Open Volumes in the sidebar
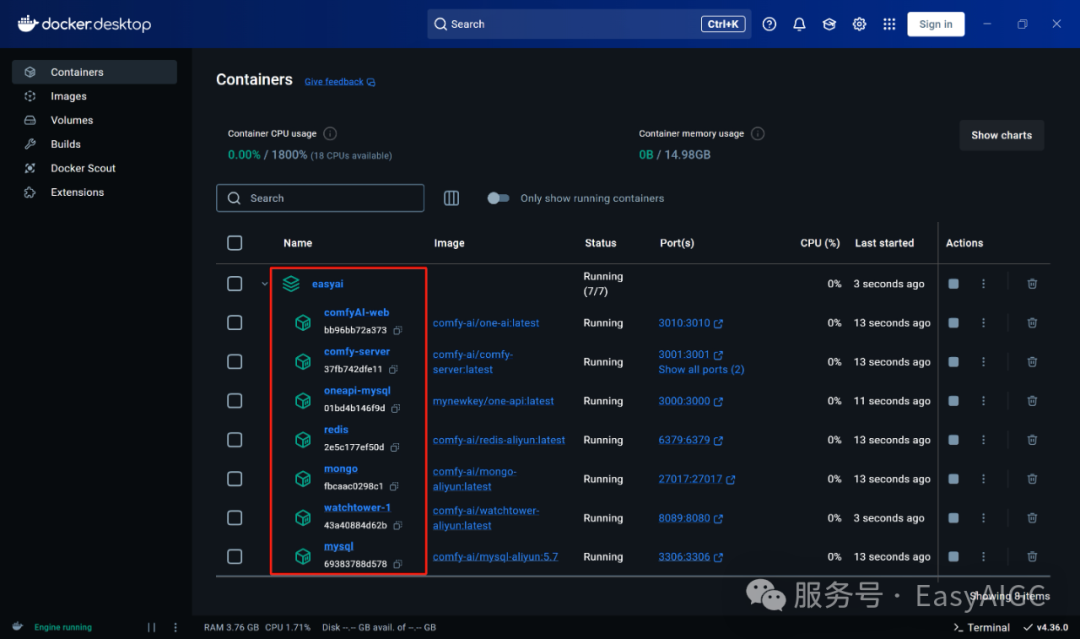1080x639 pixels. 94,121
